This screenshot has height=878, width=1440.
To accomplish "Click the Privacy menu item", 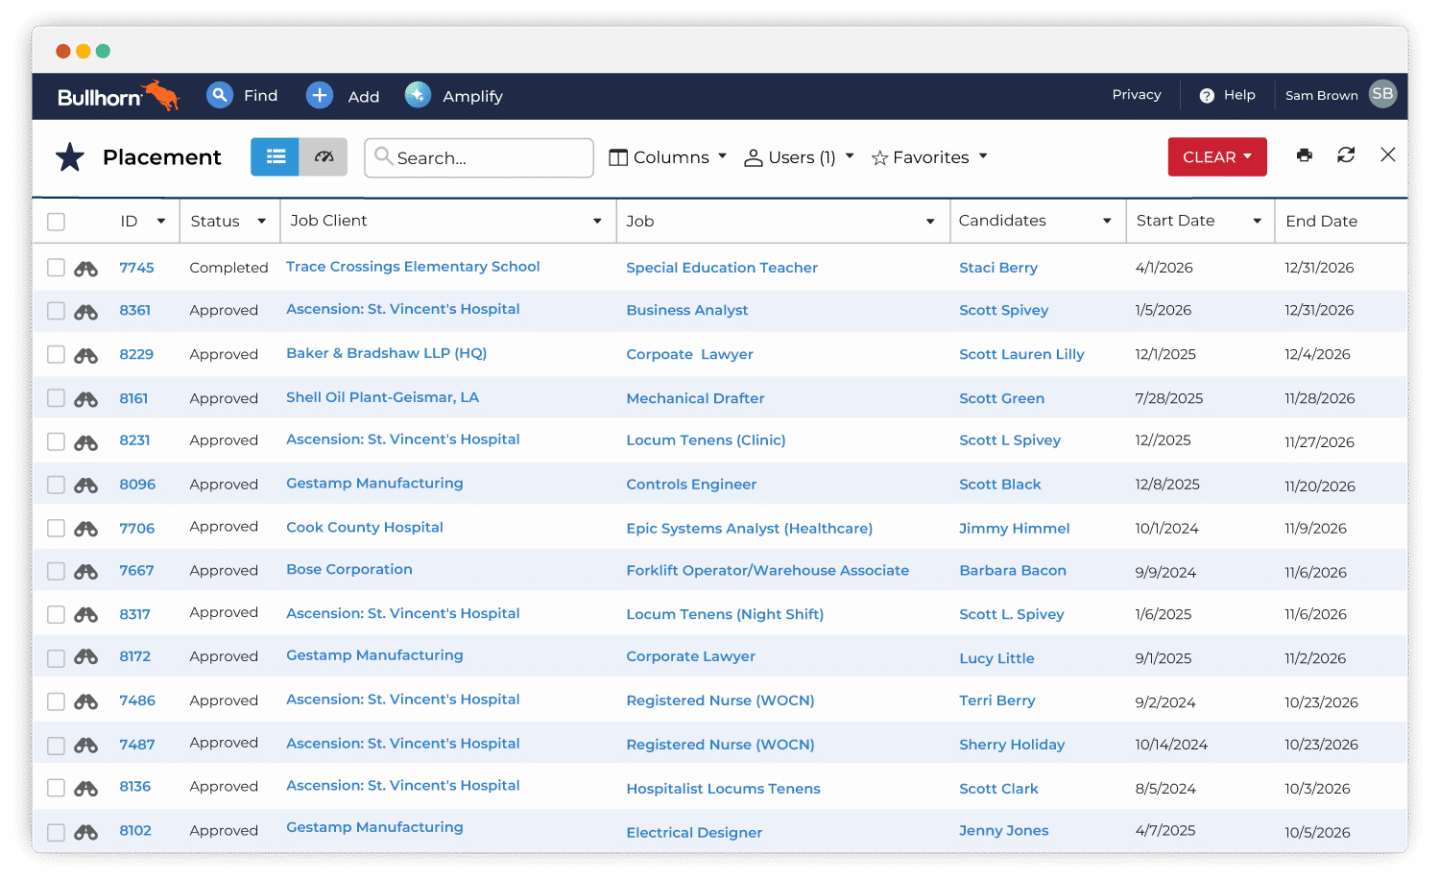I will [1137, 94].
